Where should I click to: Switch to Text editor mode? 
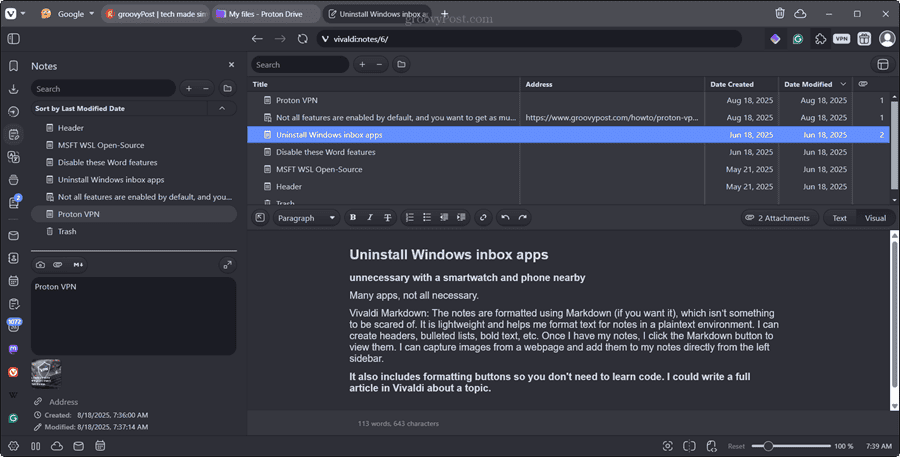coord(839,218)
